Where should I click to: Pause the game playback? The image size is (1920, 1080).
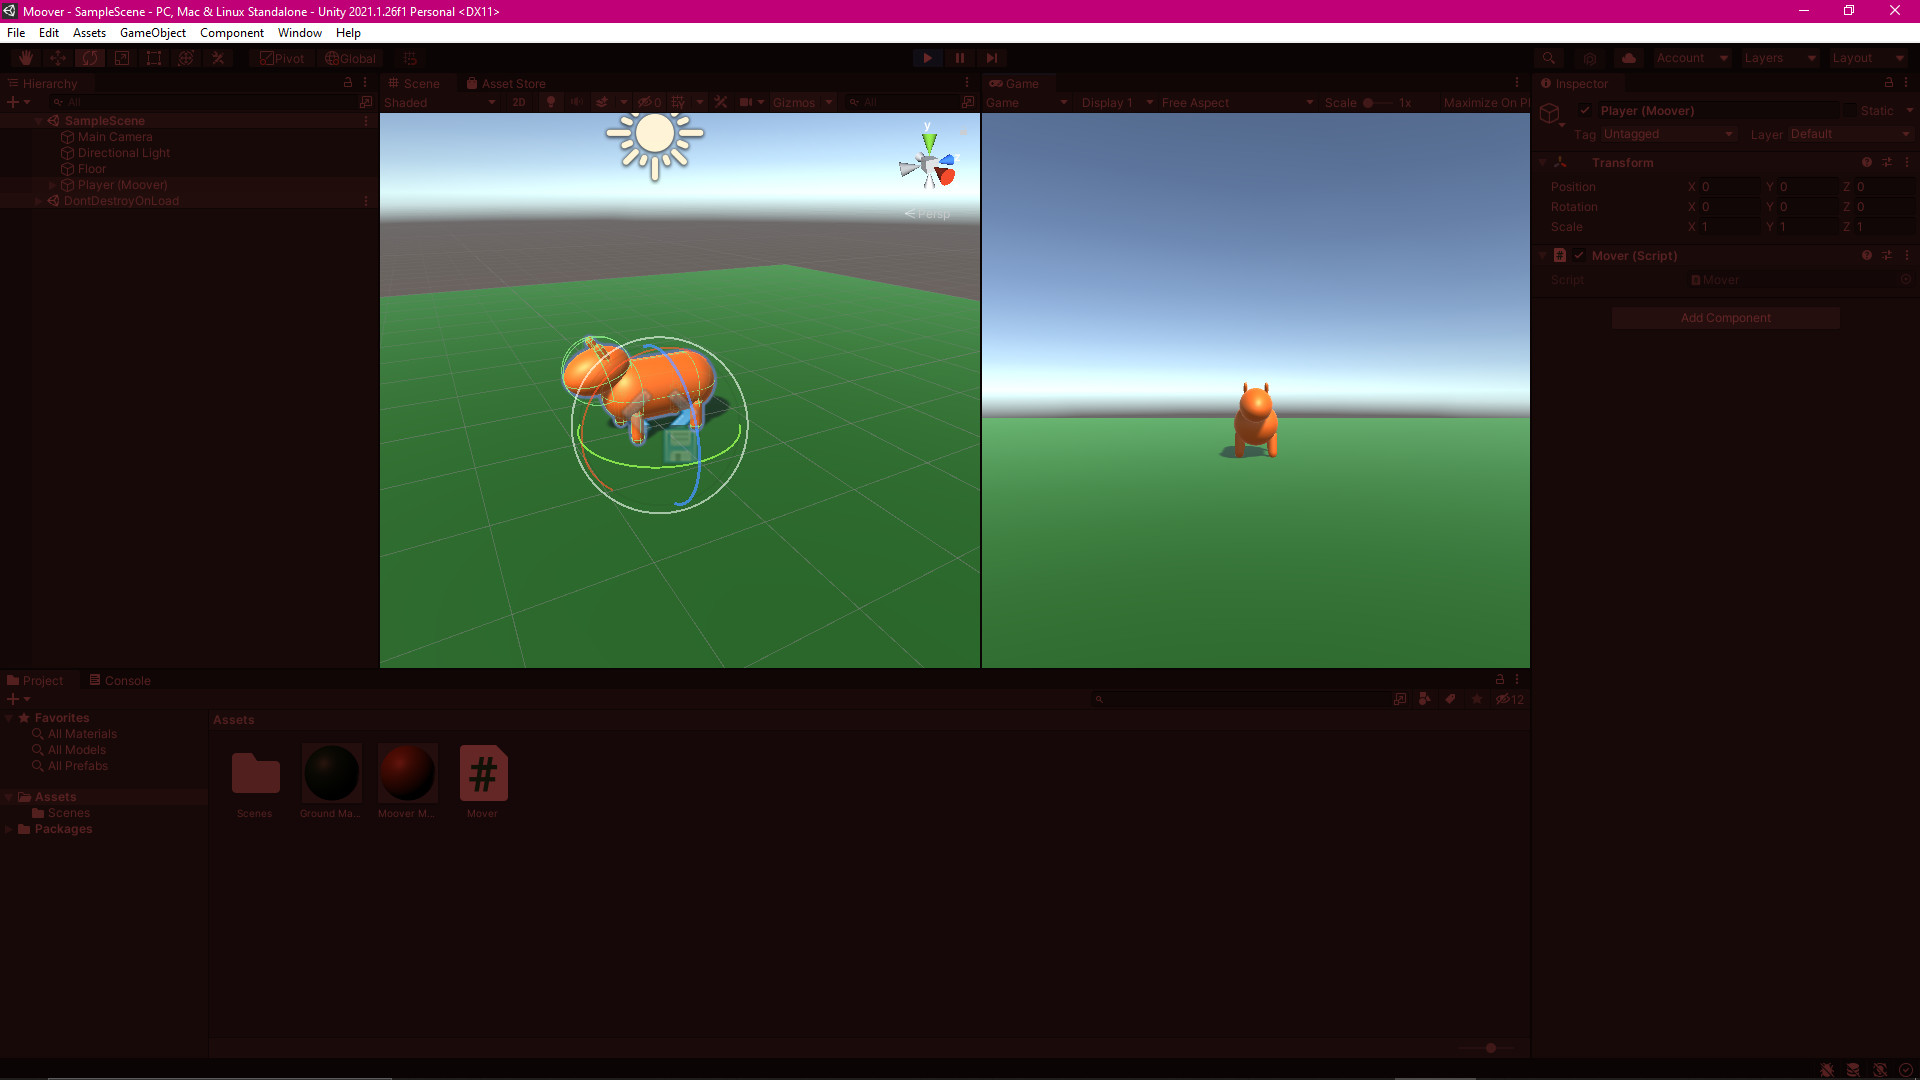959,58
